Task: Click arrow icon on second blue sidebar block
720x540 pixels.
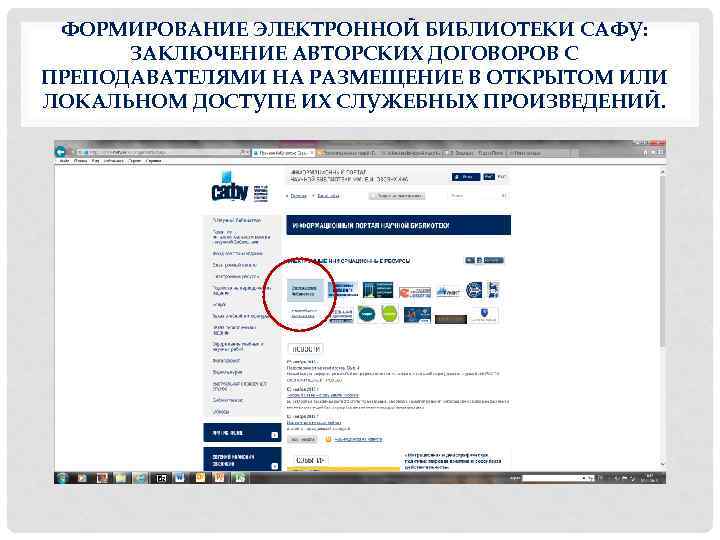Action: pos(275,466)
